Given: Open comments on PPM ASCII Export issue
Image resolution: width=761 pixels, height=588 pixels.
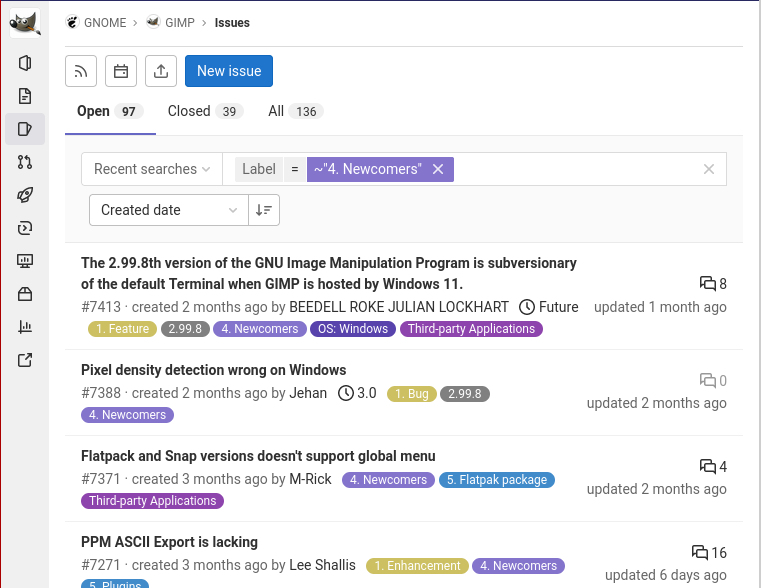Looking at the screenshot, I should click(x=709, y=553).
